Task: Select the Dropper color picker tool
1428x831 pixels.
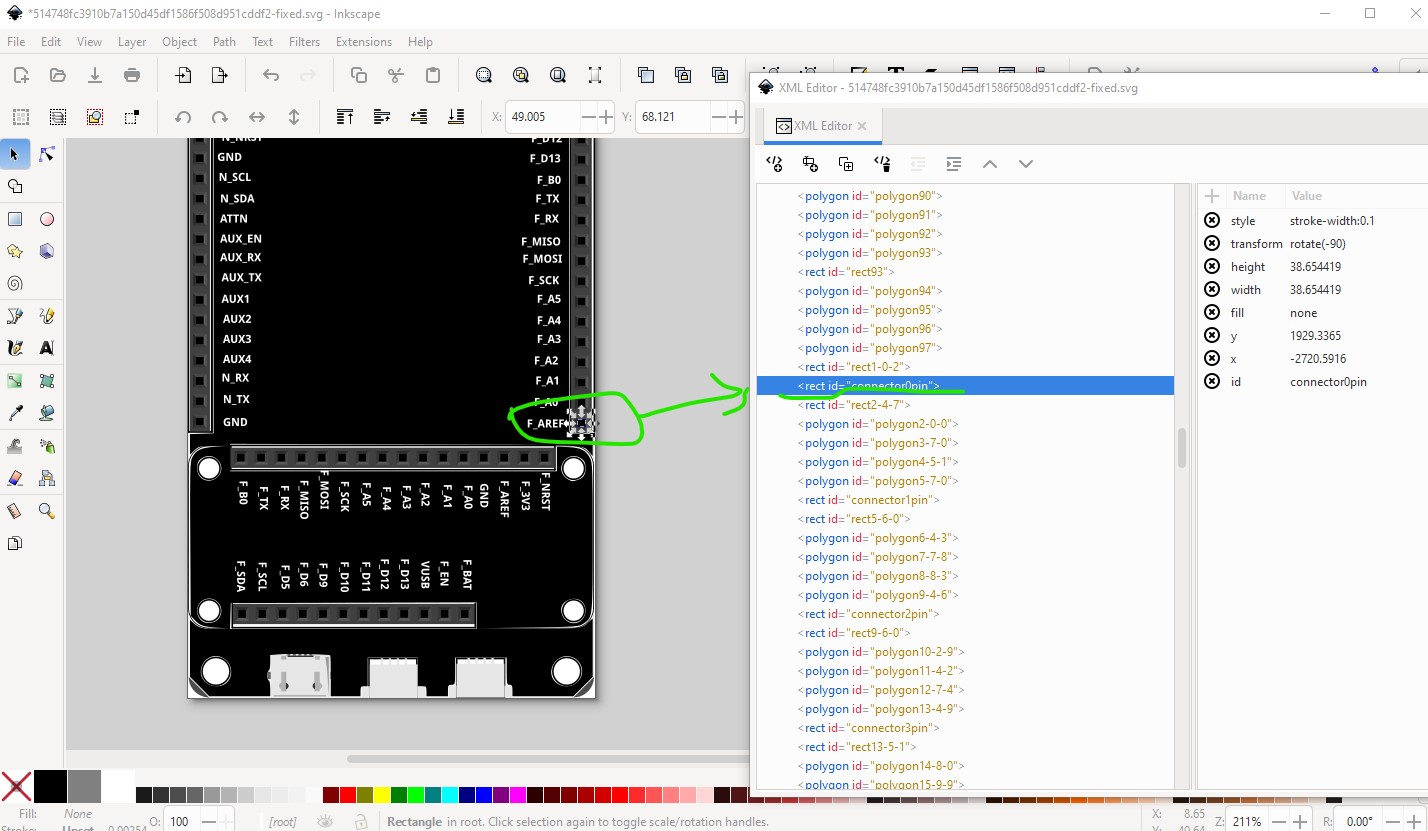Action: (x=15, y=413)
